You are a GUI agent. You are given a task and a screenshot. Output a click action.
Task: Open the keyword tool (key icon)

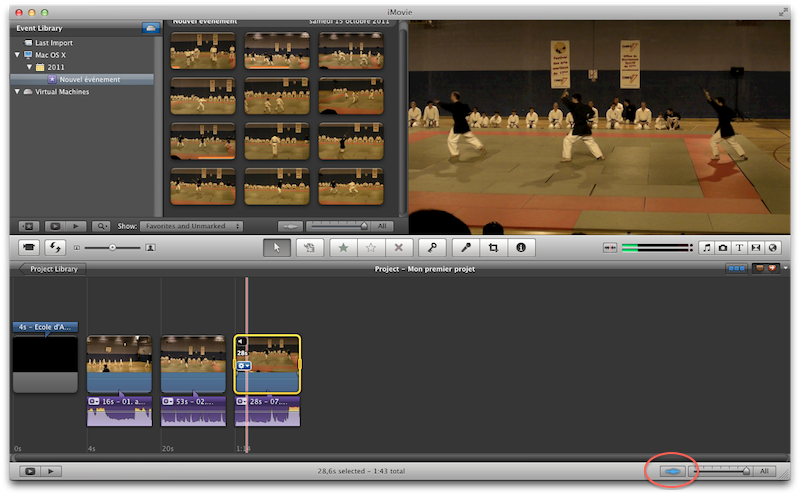(432, 248)
